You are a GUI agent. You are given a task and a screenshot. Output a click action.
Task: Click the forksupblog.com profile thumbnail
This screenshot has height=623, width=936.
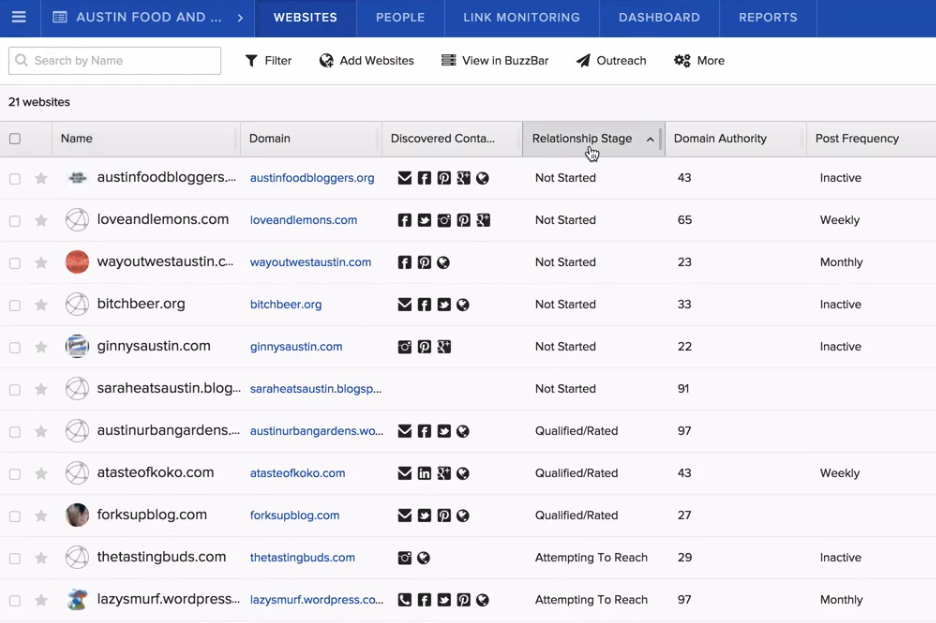[x=77, y=515]
